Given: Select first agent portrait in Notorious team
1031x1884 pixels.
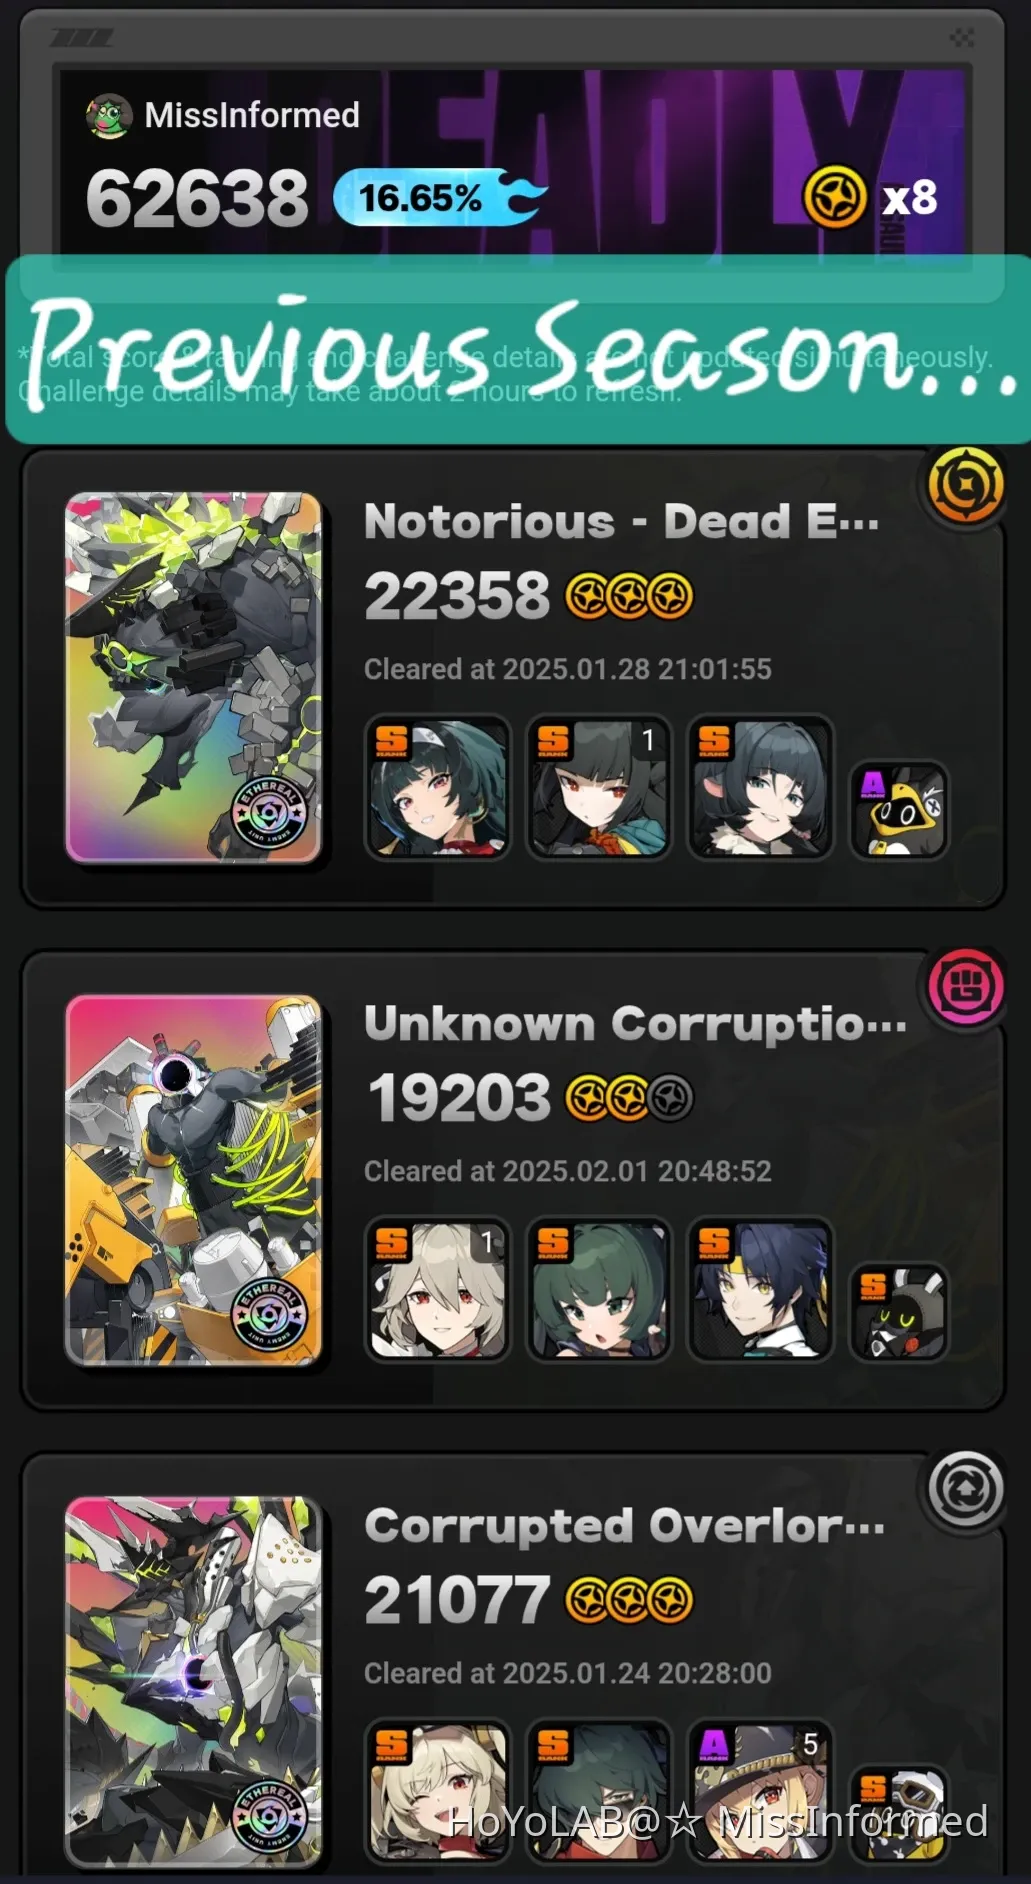Looking at the screenshot, I should 438,787.
